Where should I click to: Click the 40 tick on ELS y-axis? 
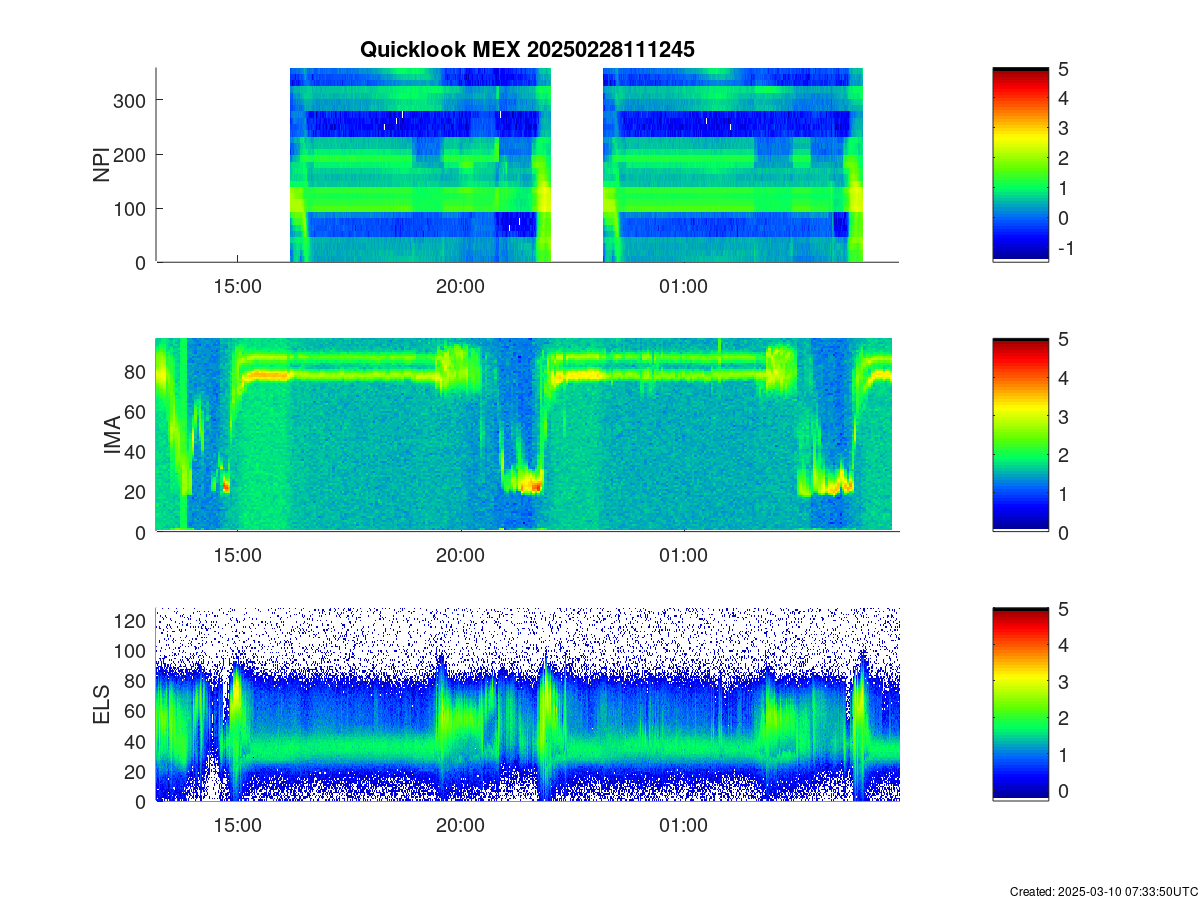134,741
